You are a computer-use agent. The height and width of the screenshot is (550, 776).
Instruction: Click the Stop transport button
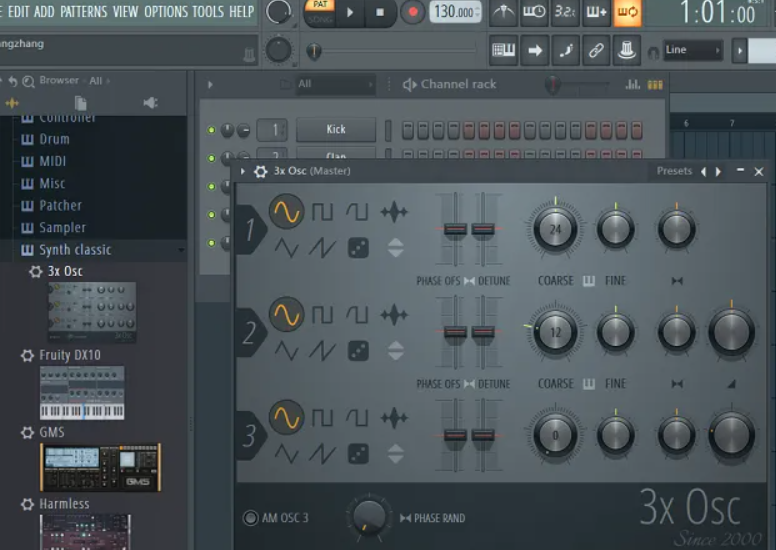pyautogui.click(x=380, y=12)
